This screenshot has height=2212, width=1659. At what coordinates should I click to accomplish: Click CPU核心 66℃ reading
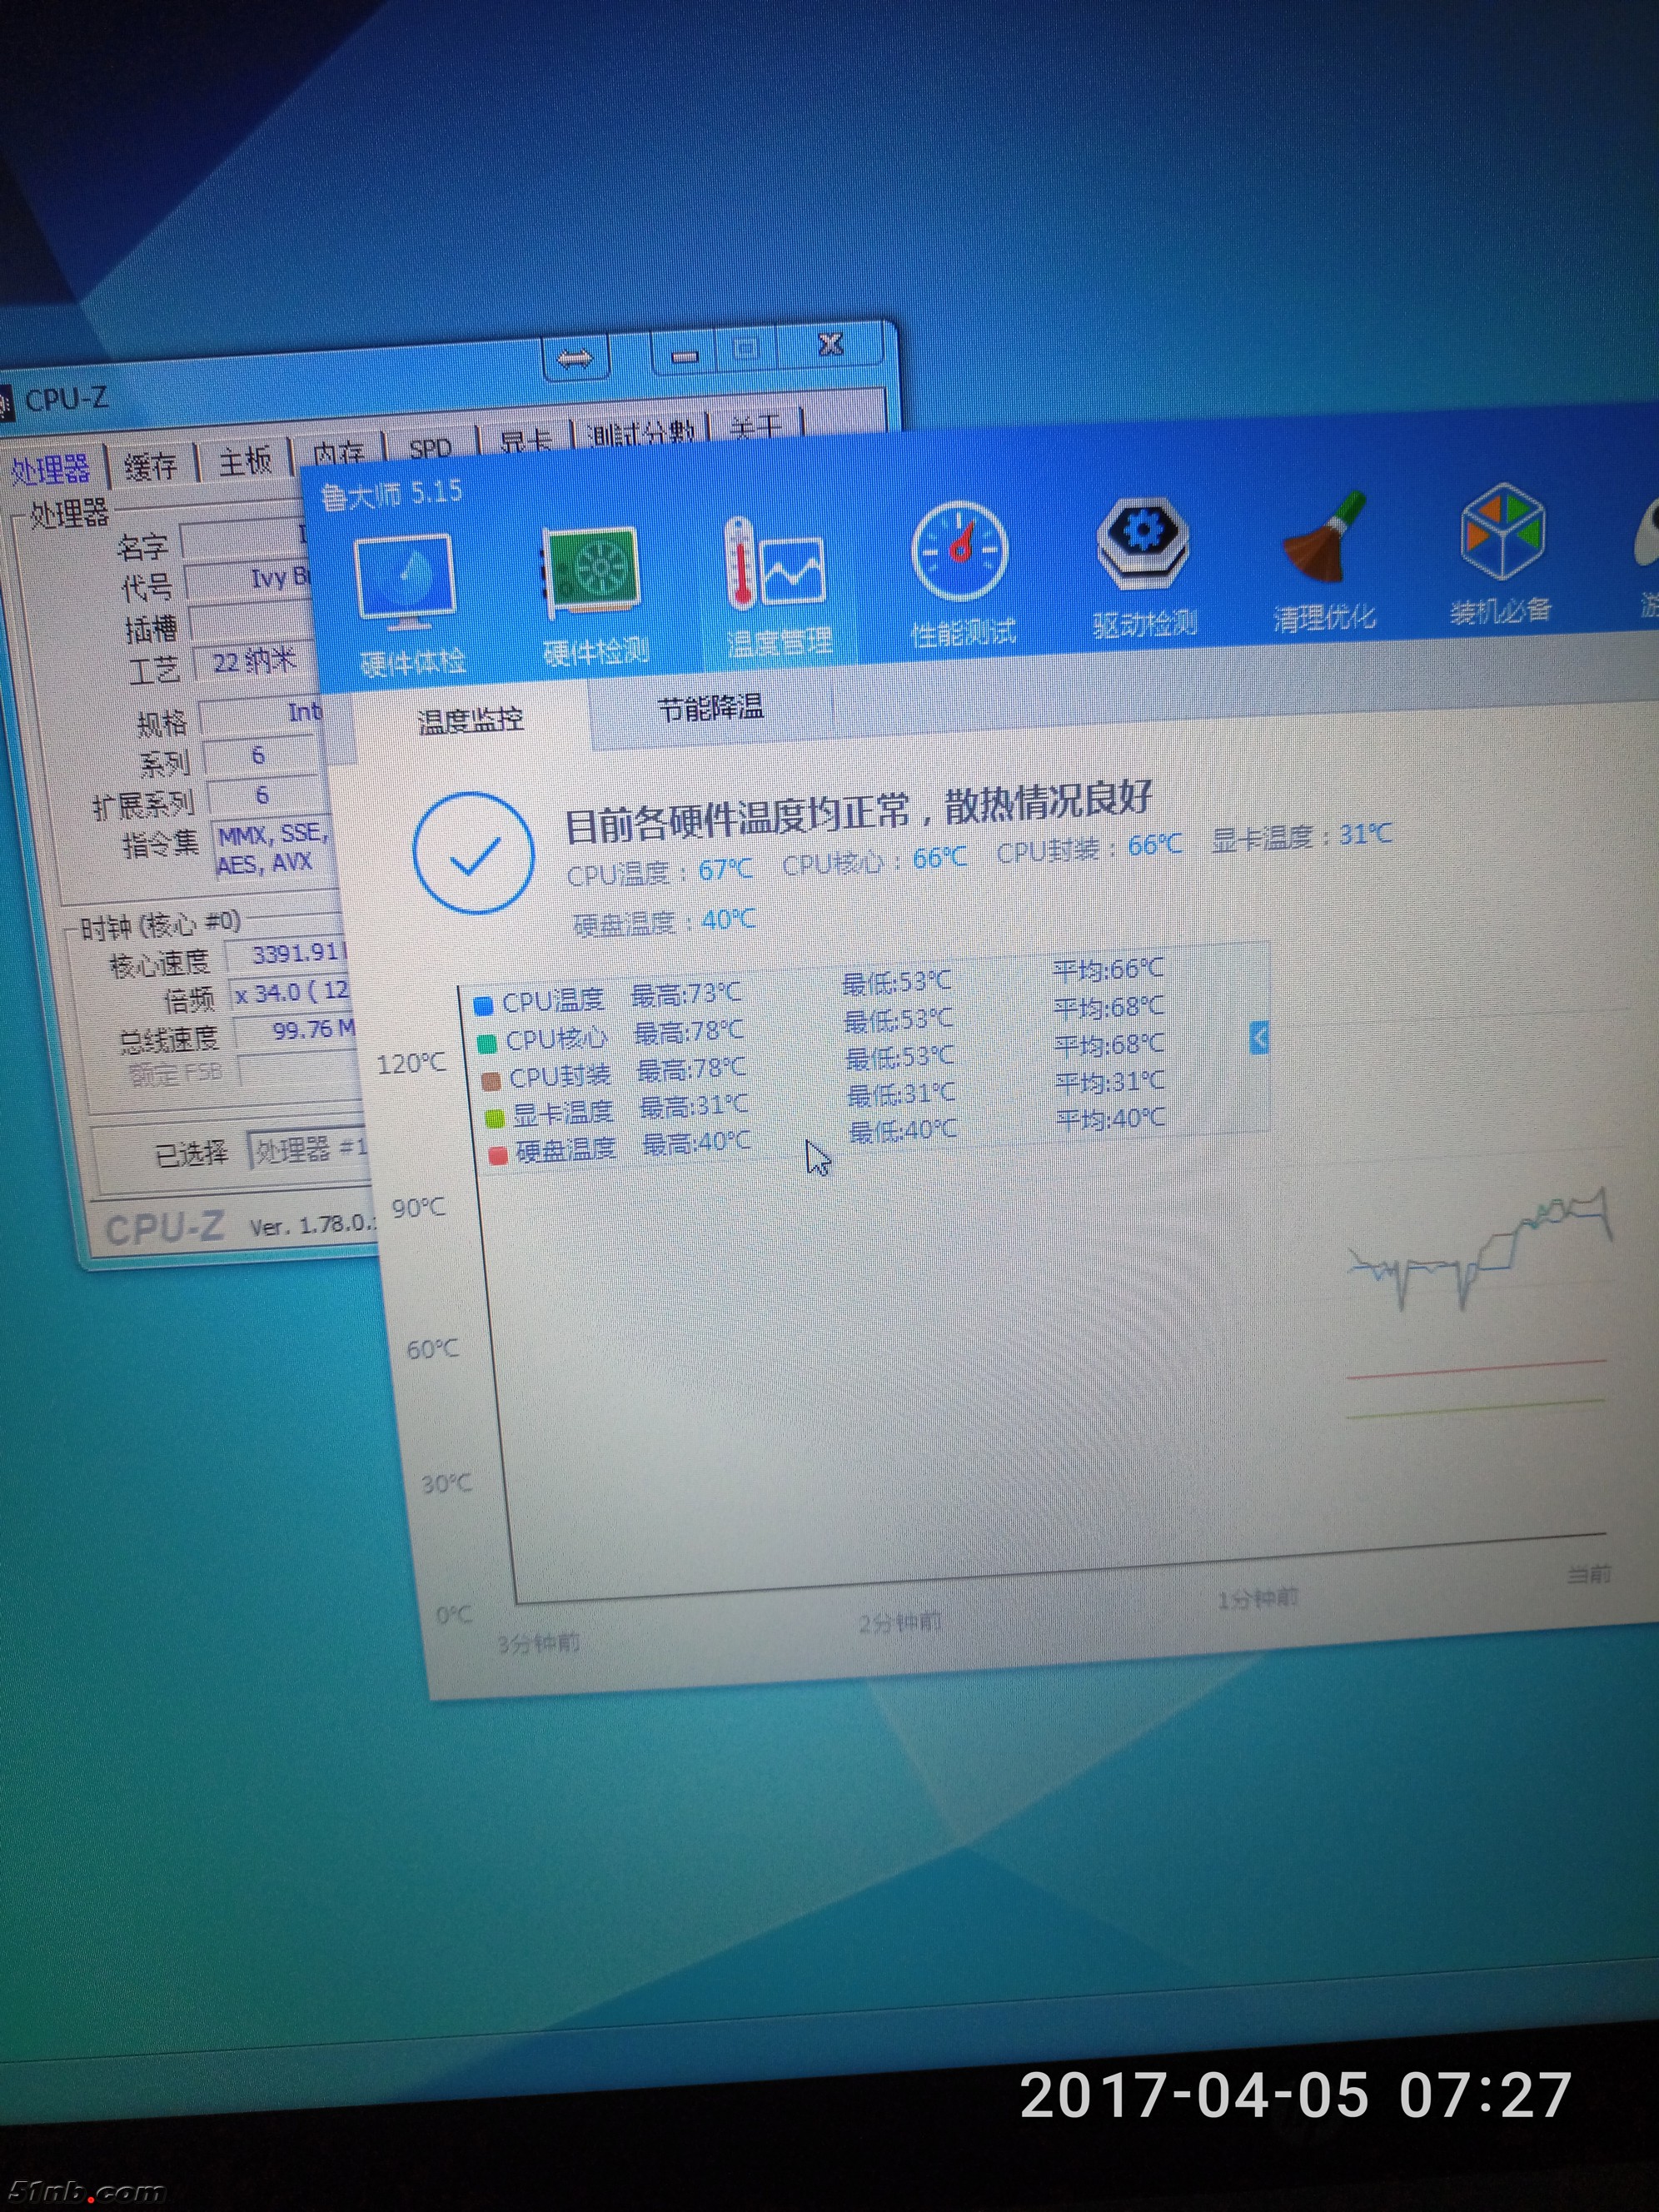tap(874, 861)
